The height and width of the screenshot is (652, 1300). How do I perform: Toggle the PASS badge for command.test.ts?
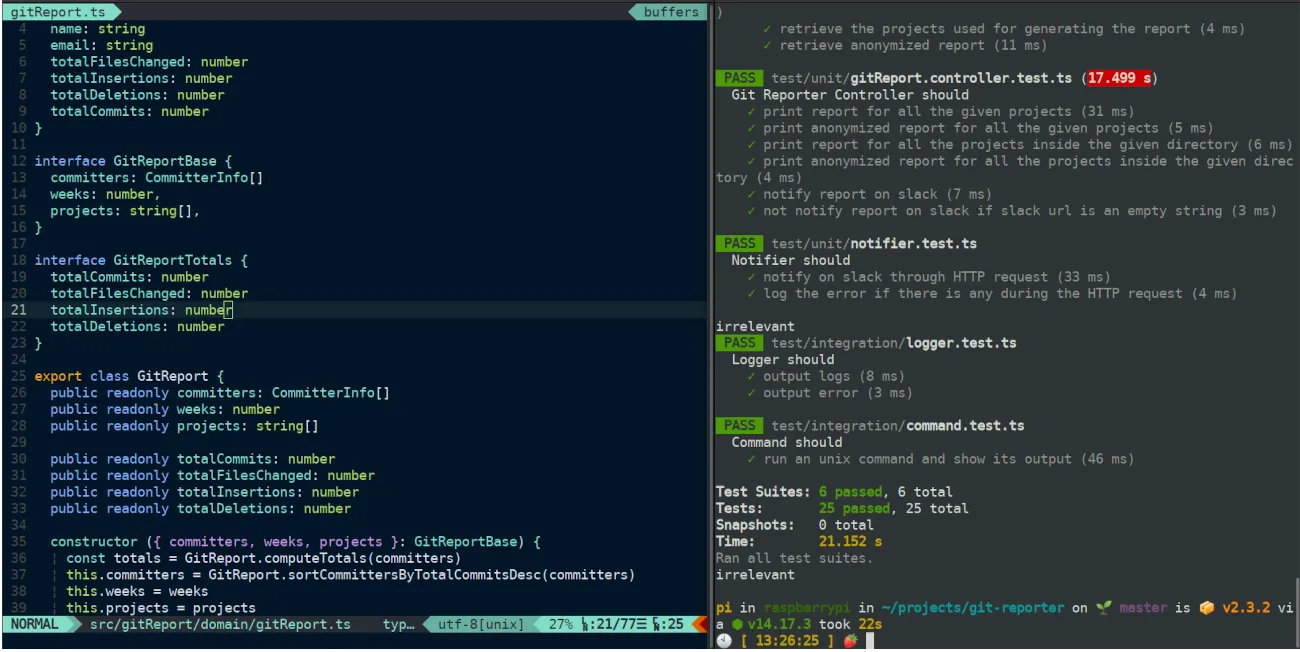[739, 425]
